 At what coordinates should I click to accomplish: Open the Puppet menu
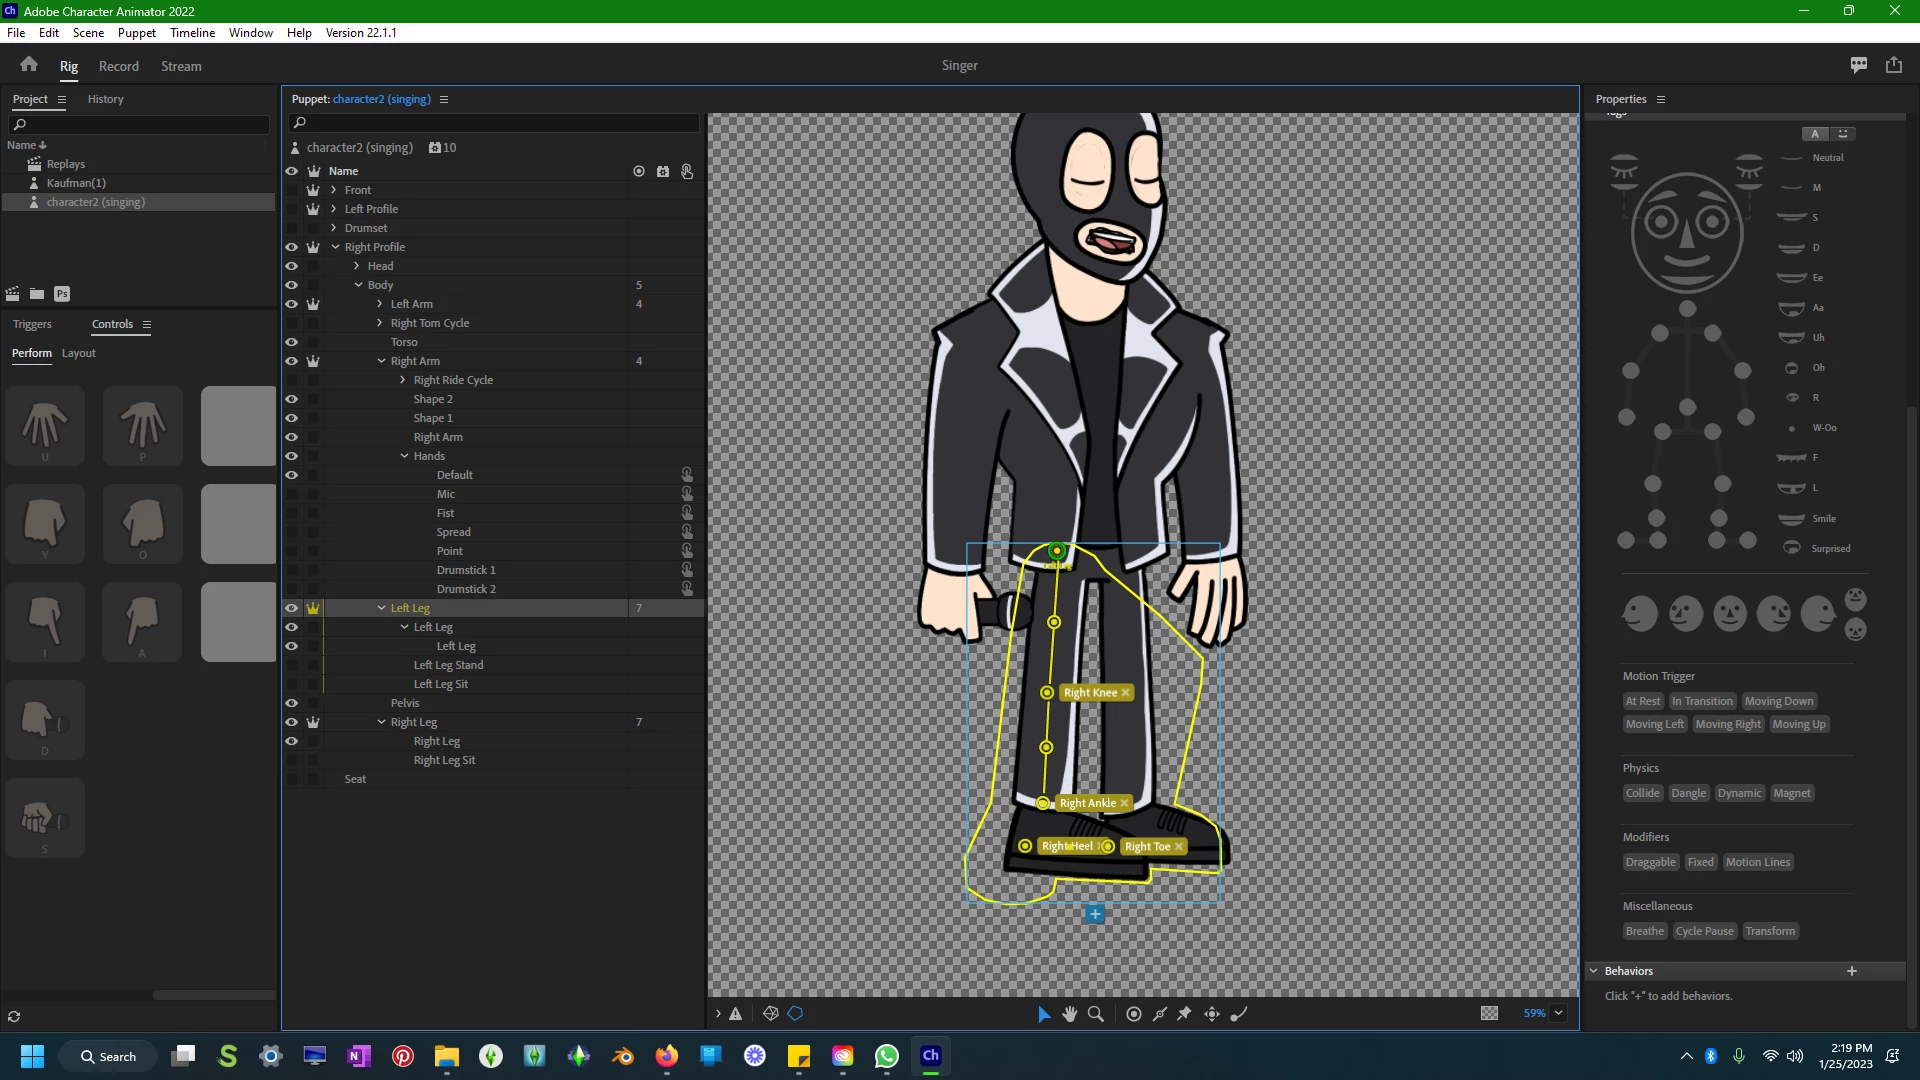coord(136,32)
